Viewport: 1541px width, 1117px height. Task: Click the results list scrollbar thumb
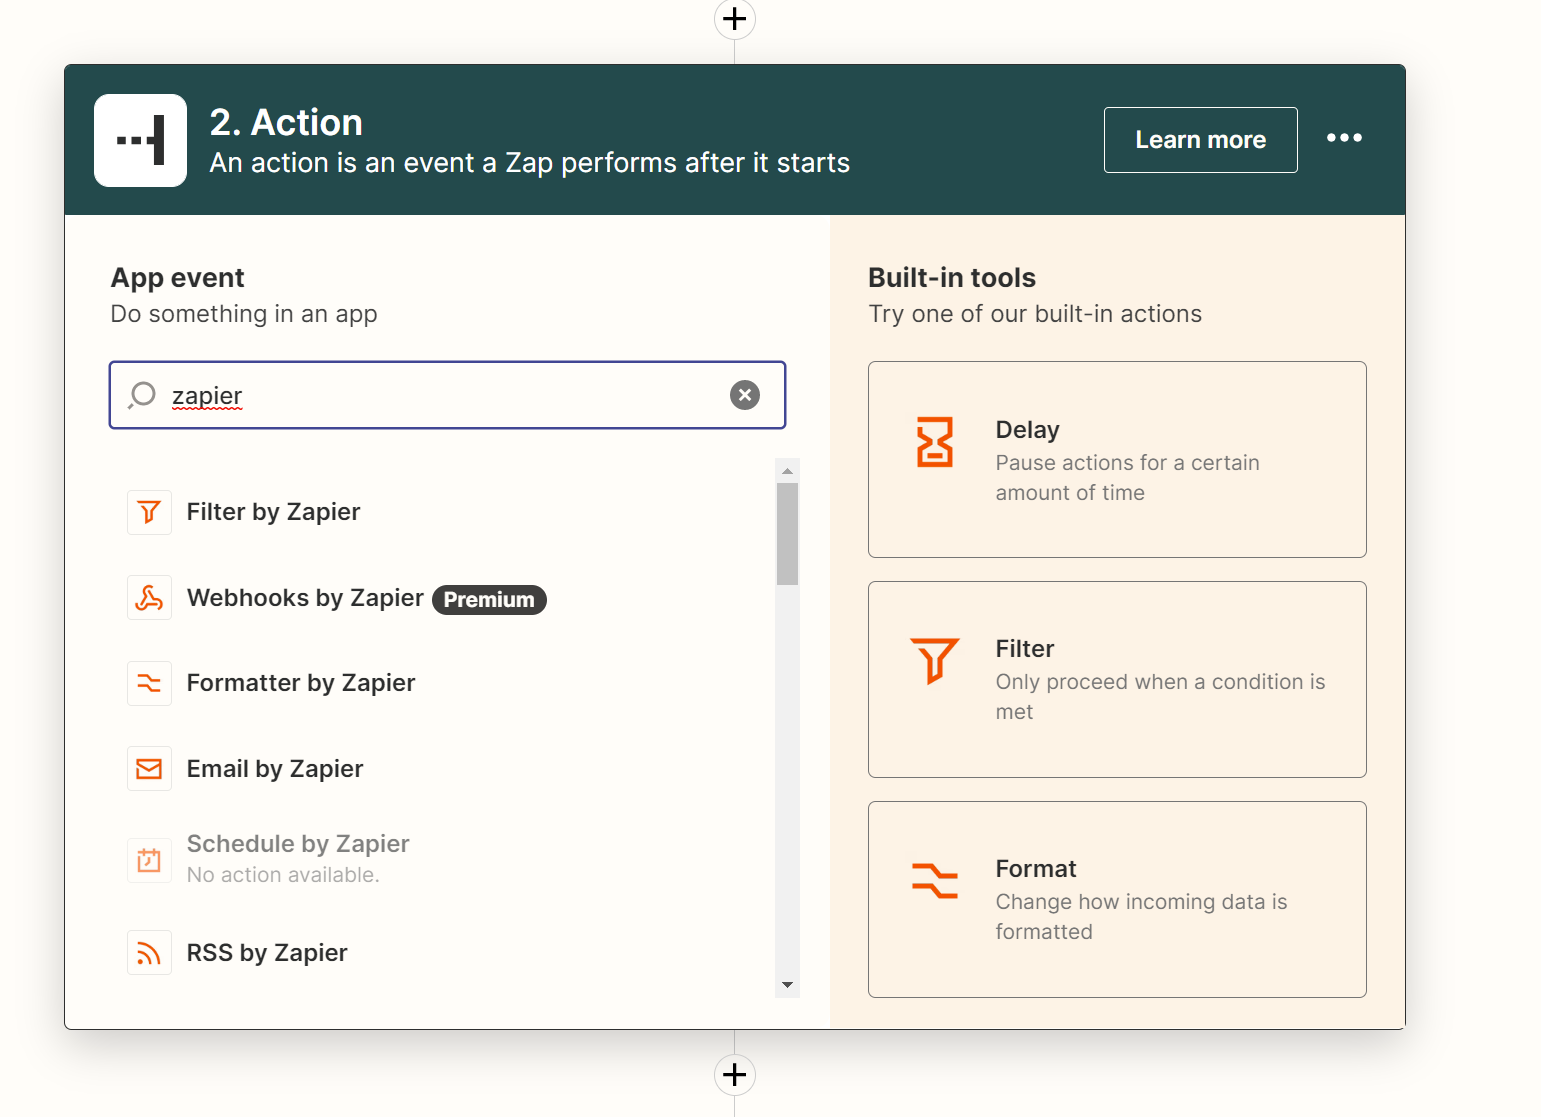click(787, 534)
